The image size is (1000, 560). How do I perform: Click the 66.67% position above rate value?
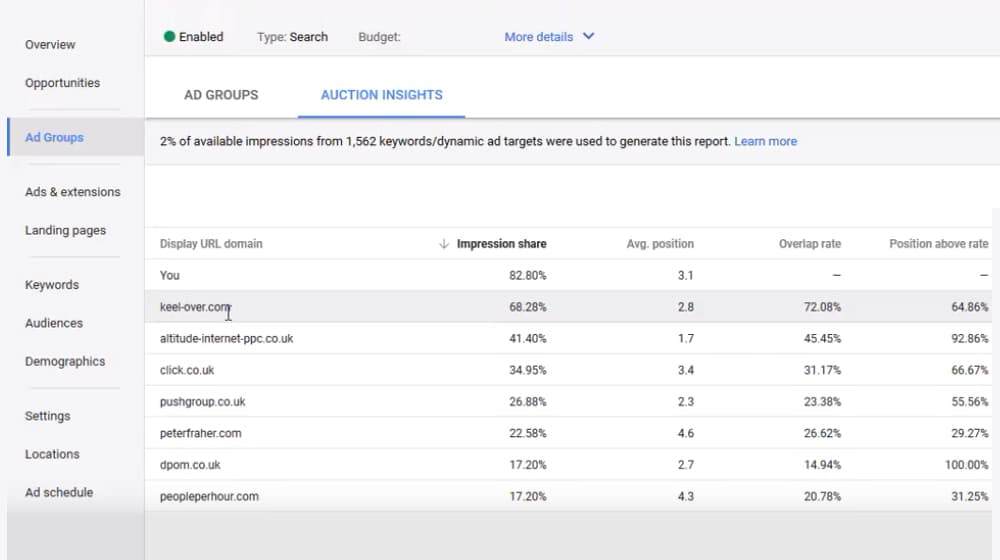(969, 370)
